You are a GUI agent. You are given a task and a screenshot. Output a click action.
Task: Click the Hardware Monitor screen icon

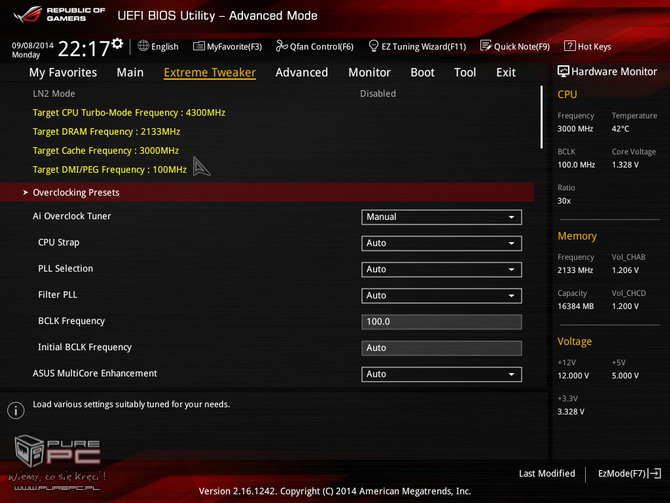[x=563, y=71]
